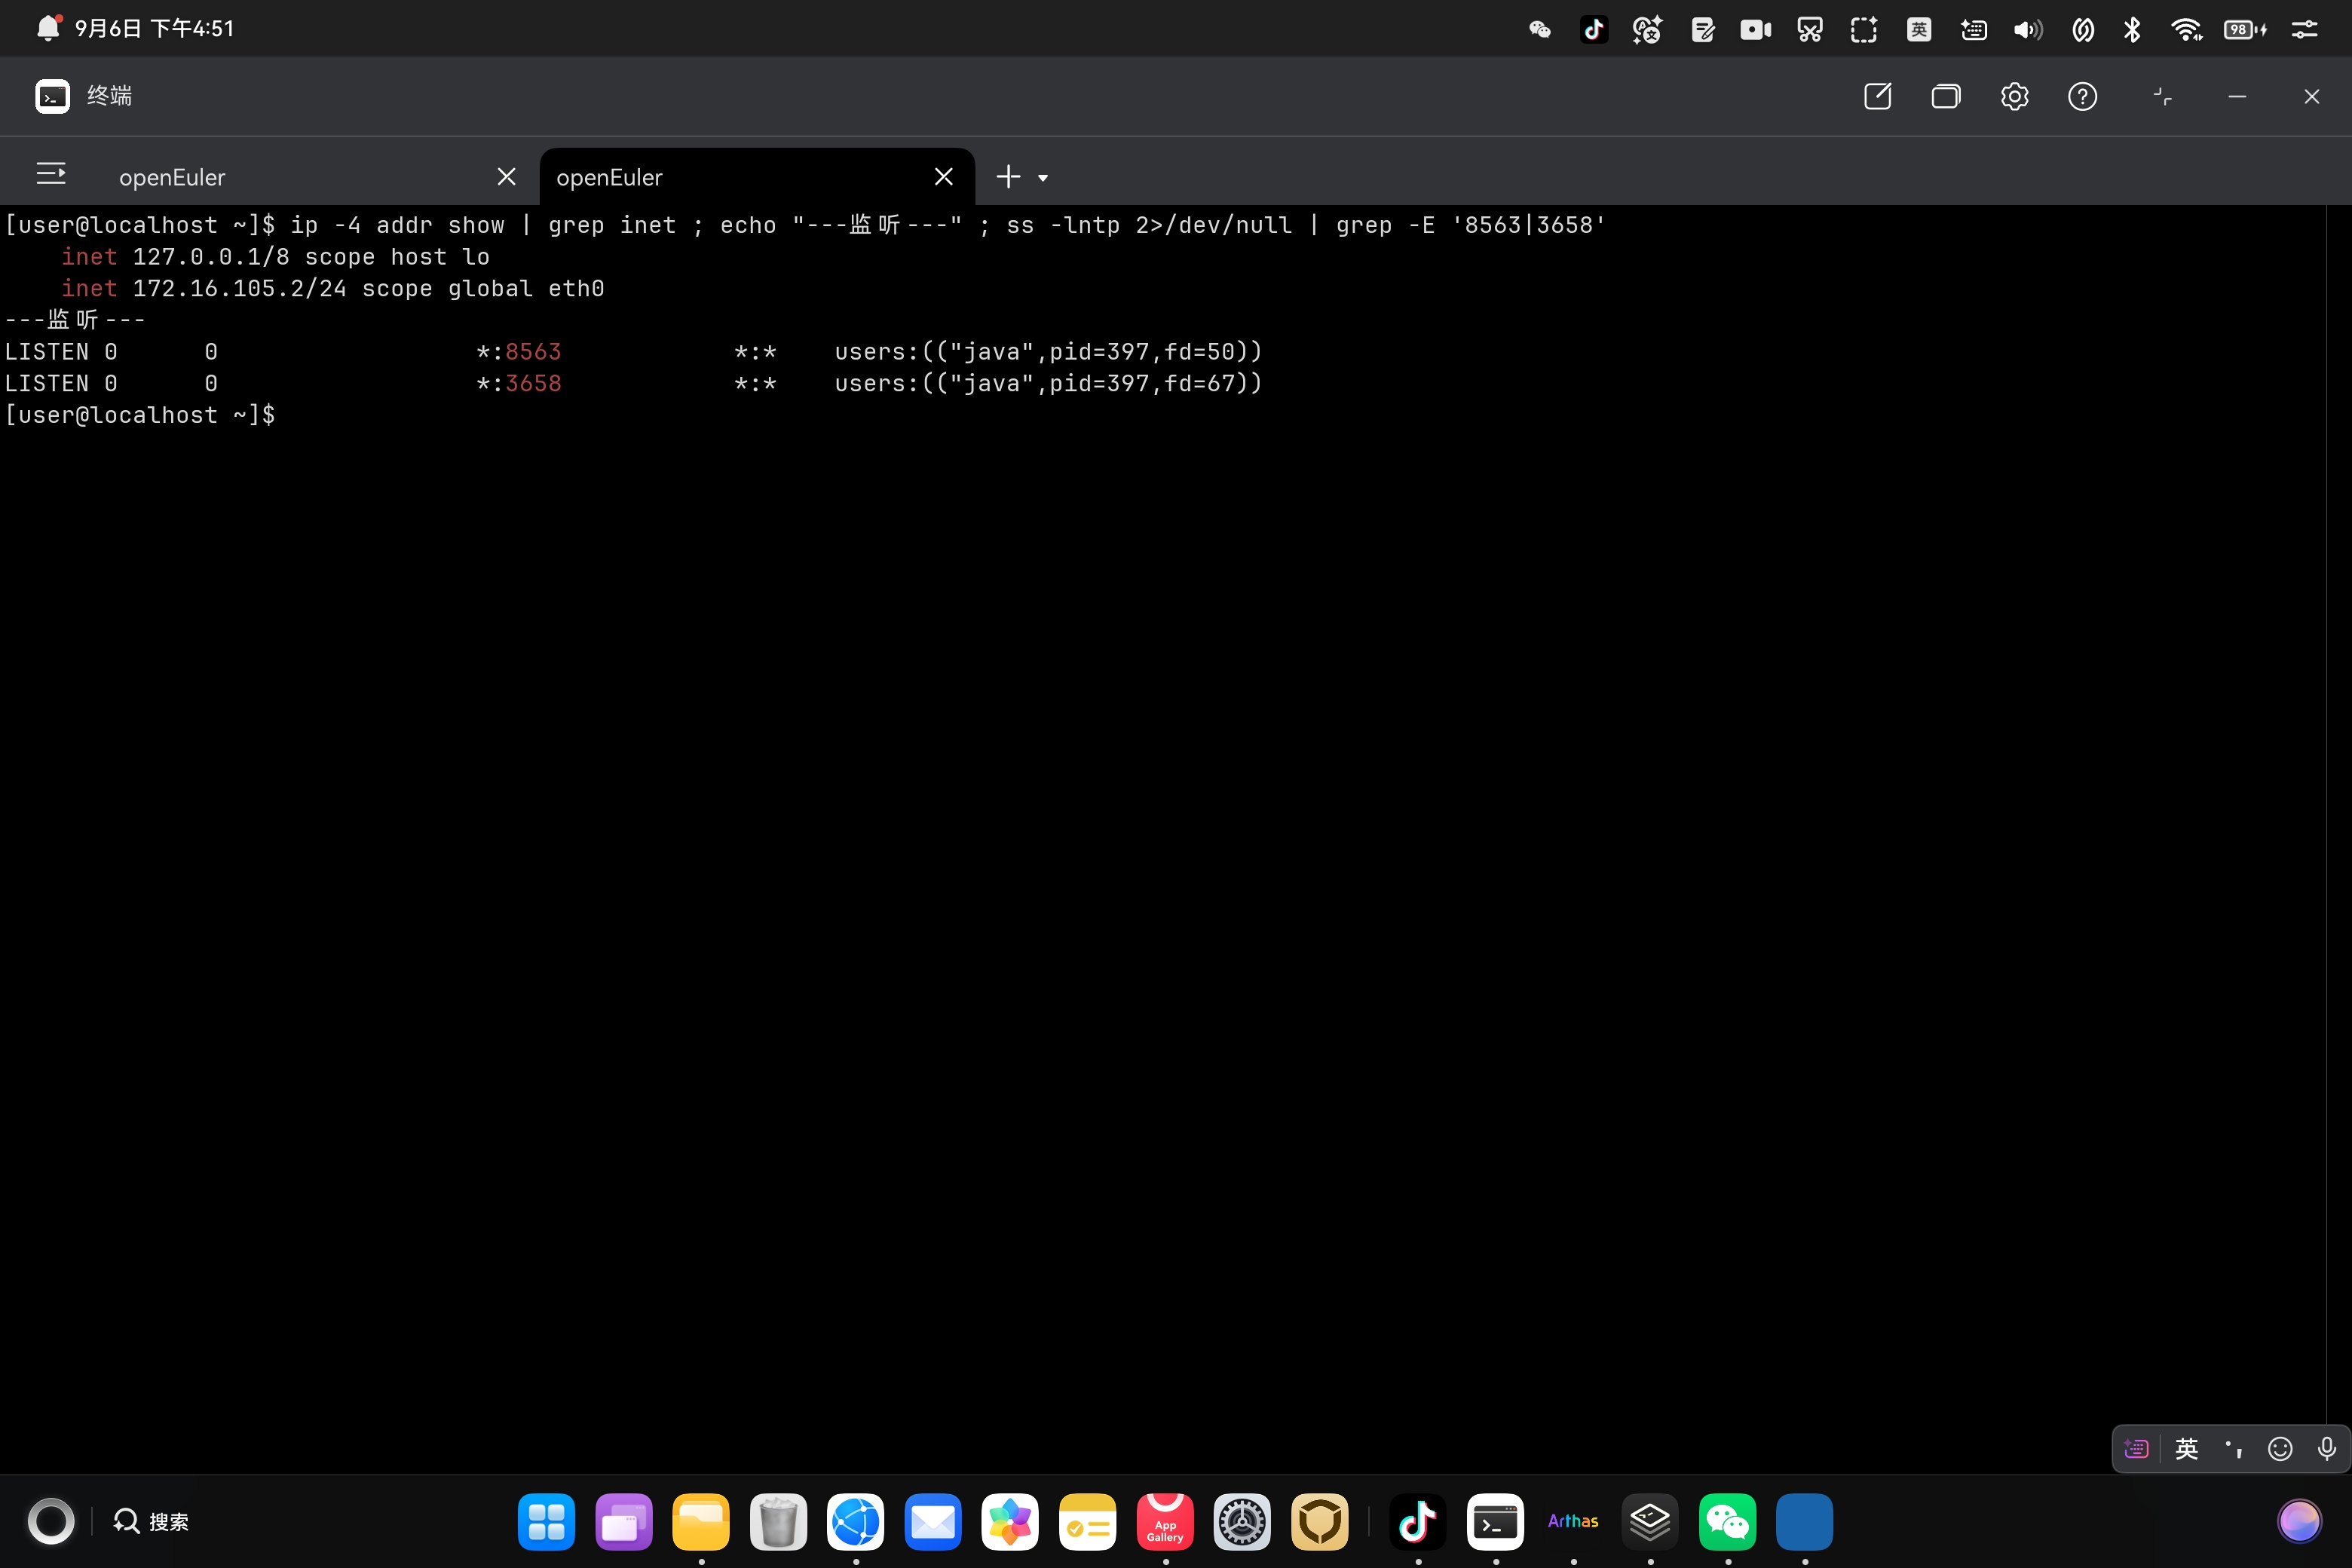
Task: Open the app grid launcher in dock
Action: tap(546, 1521)
